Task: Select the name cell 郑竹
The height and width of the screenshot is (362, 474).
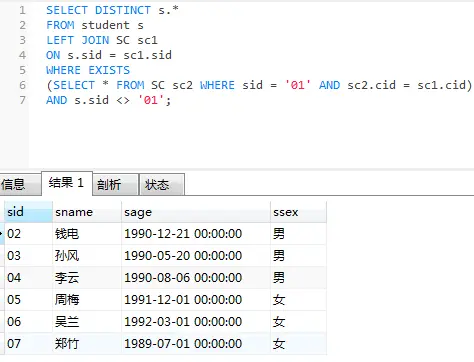Action: [87, 344]
